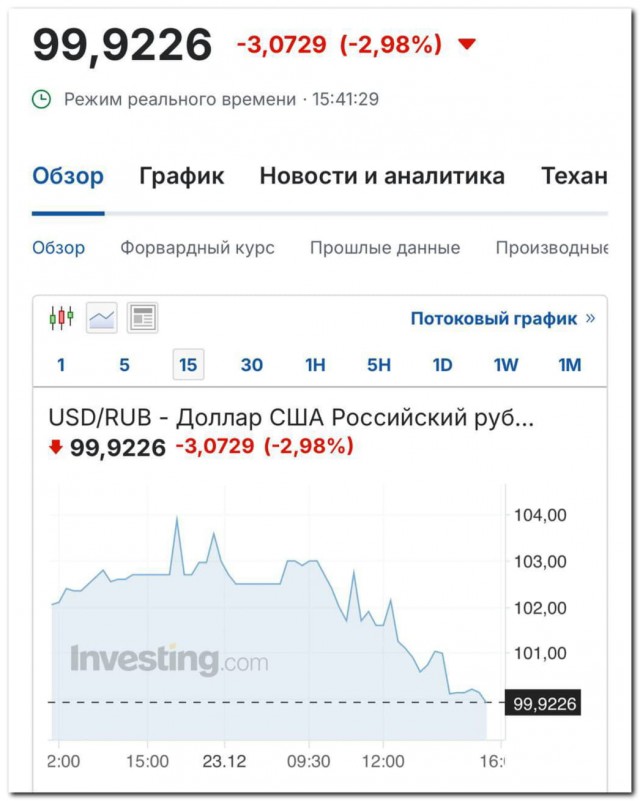This screenshot has height=801, width=640.
Task: Open the Форвардный курс sub-tab
Action: pyautogui.click(x=197, y=248)
